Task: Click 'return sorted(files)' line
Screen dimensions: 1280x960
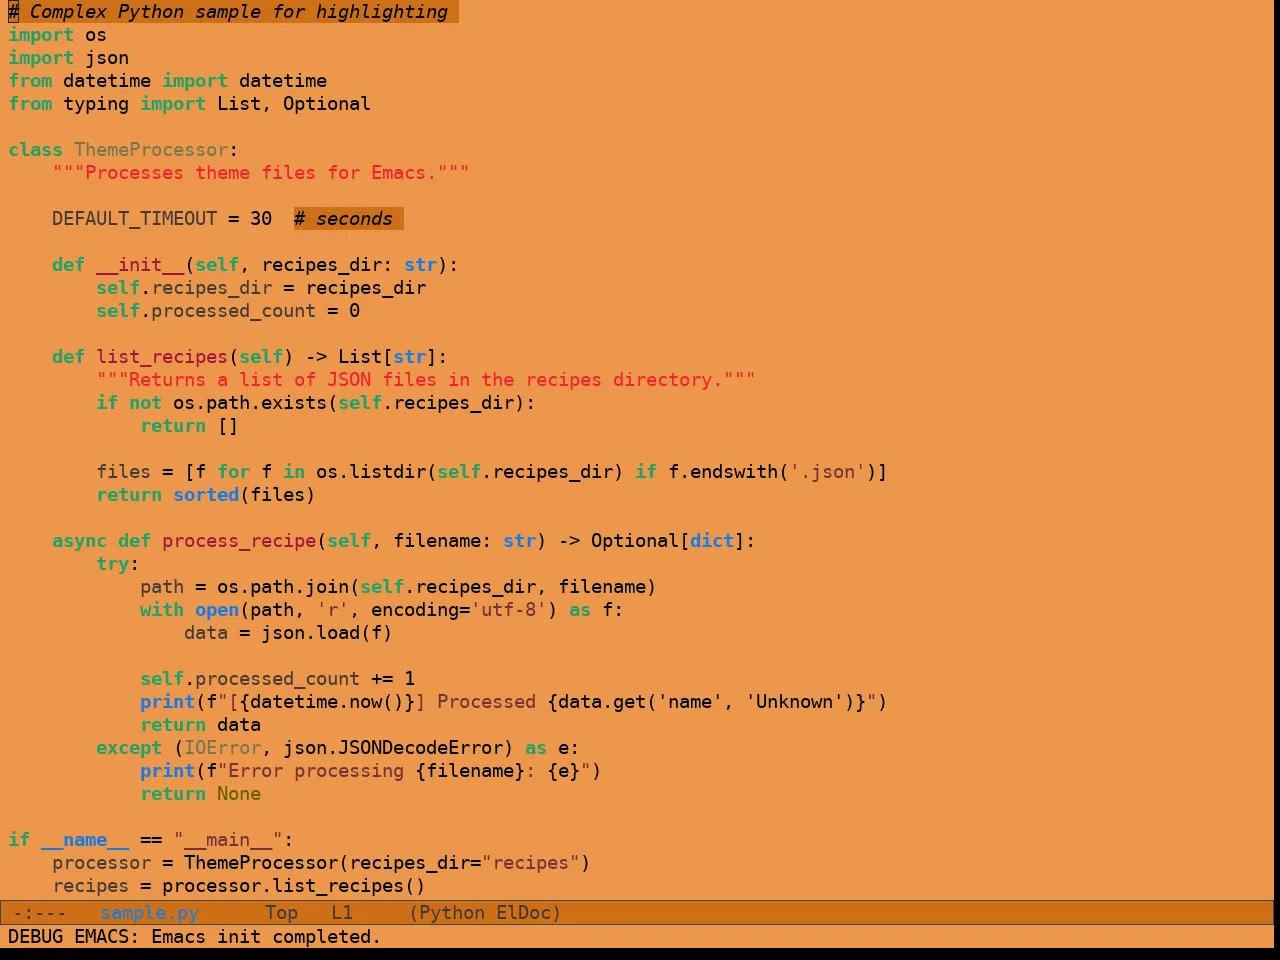Action: tap(206, 495)
